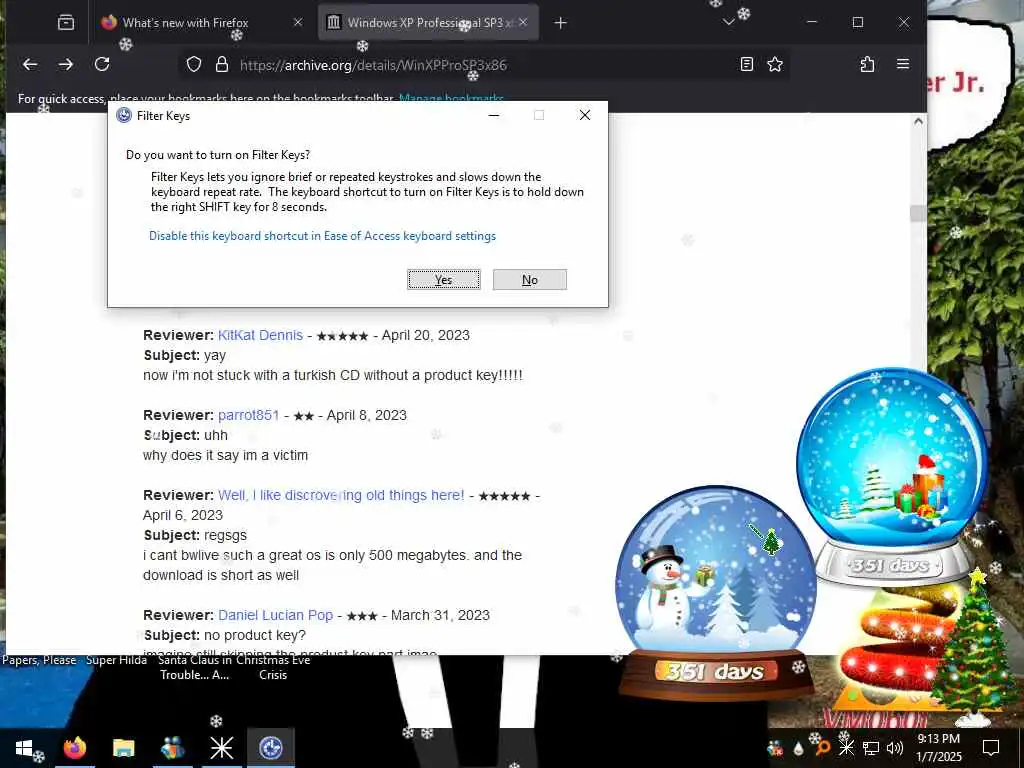Reload the current Firefox page

click(x=102, y=64)
